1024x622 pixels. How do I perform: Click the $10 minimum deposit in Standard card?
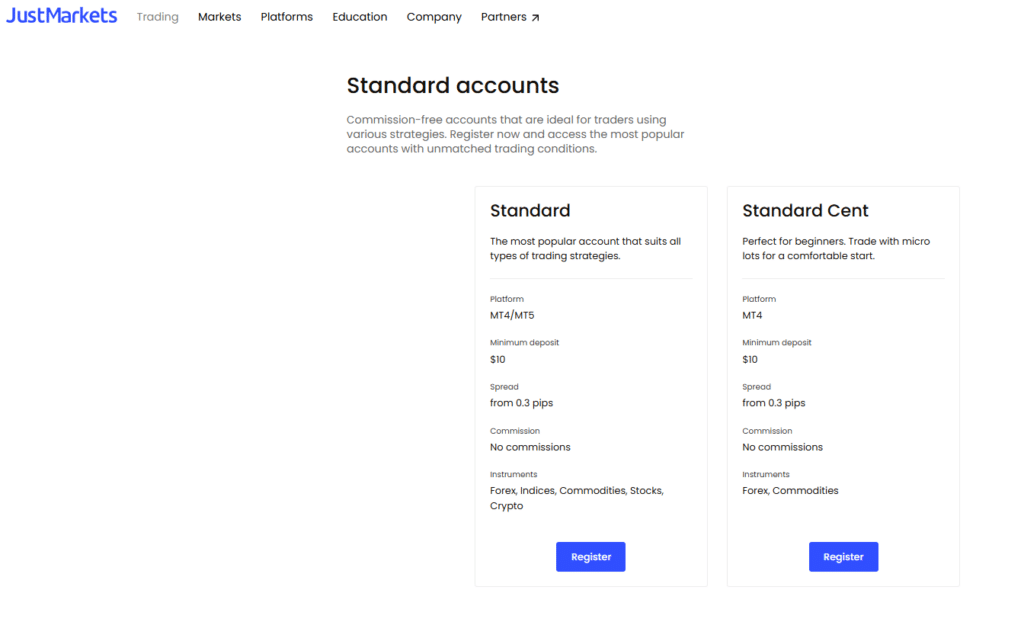pyautogui.click(x=498, y=359)
